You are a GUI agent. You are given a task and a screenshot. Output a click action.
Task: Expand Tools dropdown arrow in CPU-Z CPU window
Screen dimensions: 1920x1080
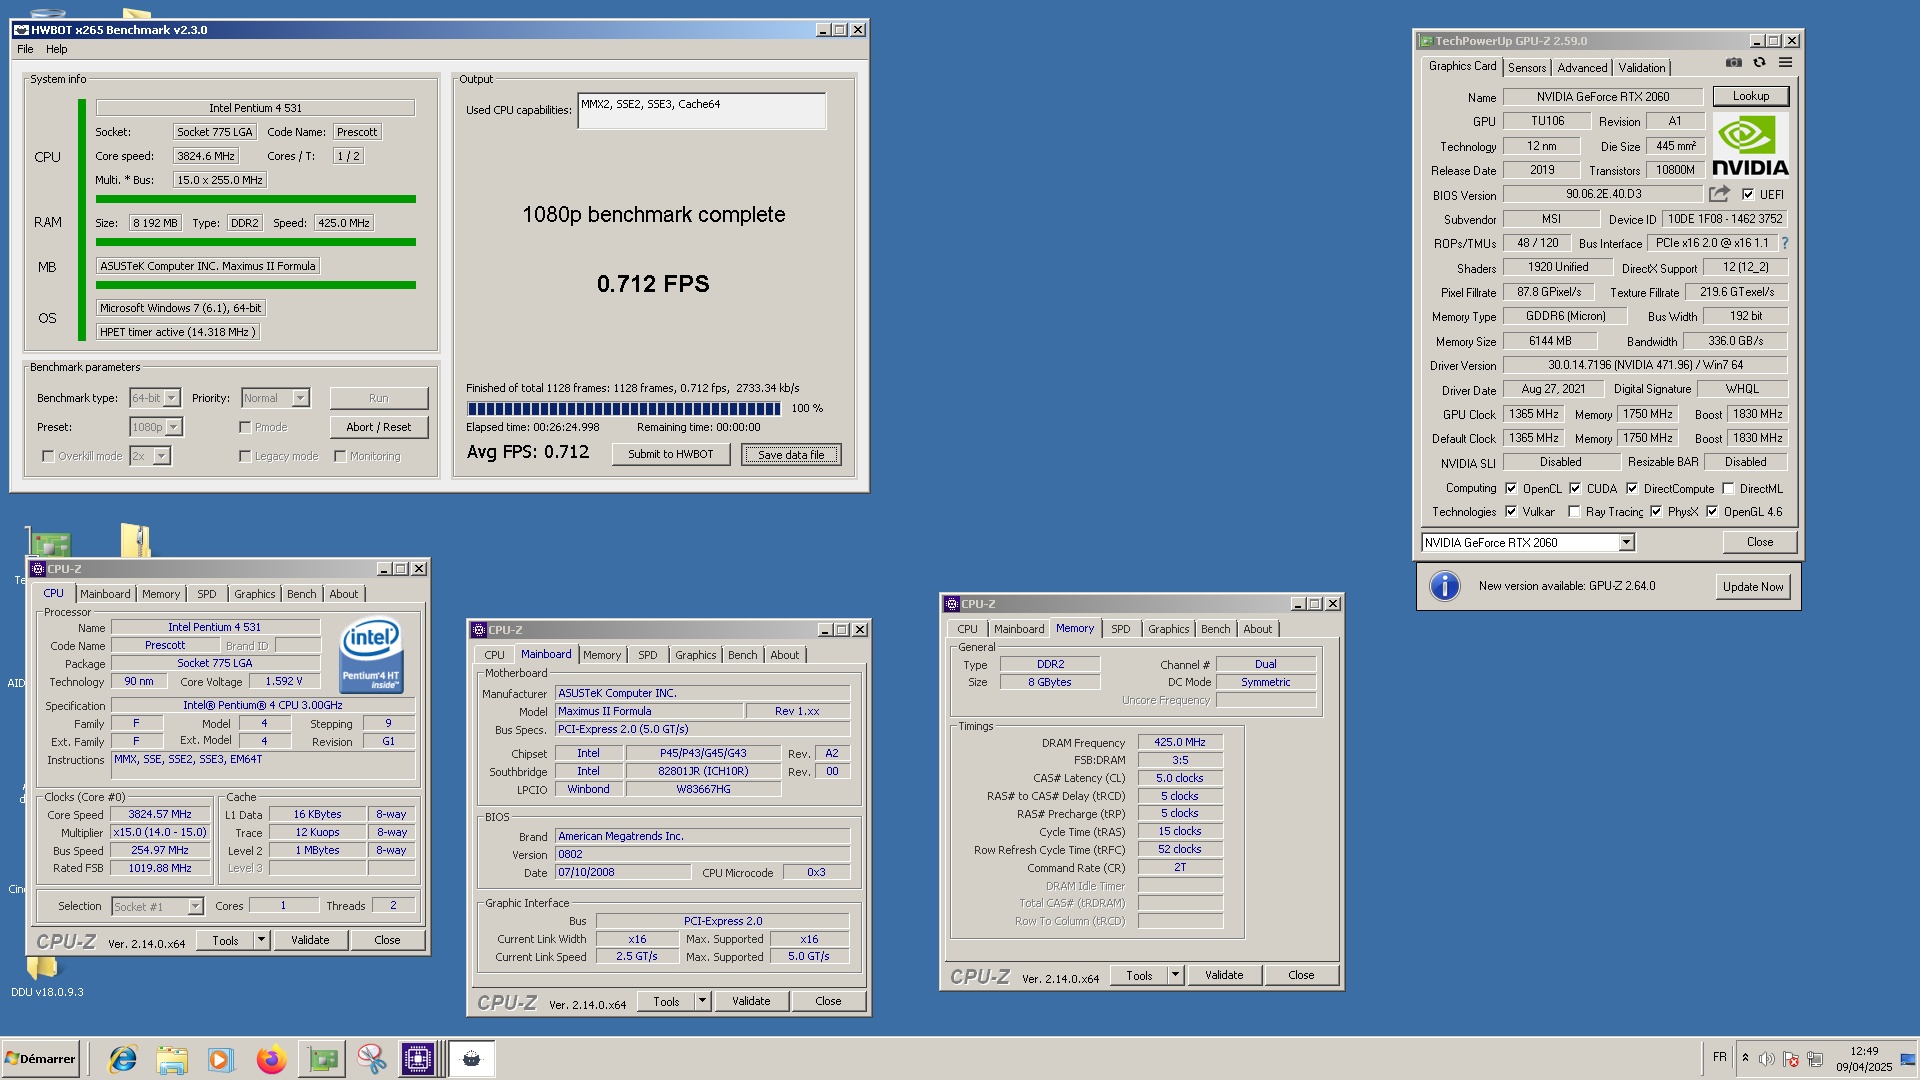coord(261,940)
